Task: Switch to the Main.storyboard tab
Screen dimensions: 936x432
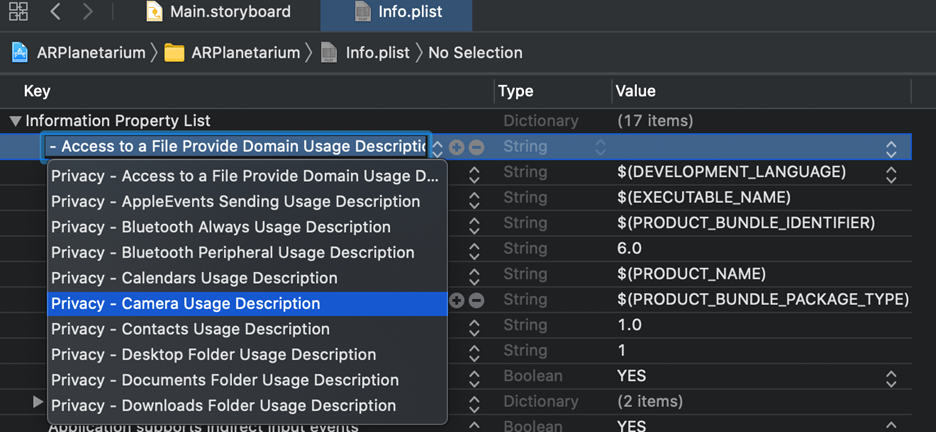Action: coord(218,12)
